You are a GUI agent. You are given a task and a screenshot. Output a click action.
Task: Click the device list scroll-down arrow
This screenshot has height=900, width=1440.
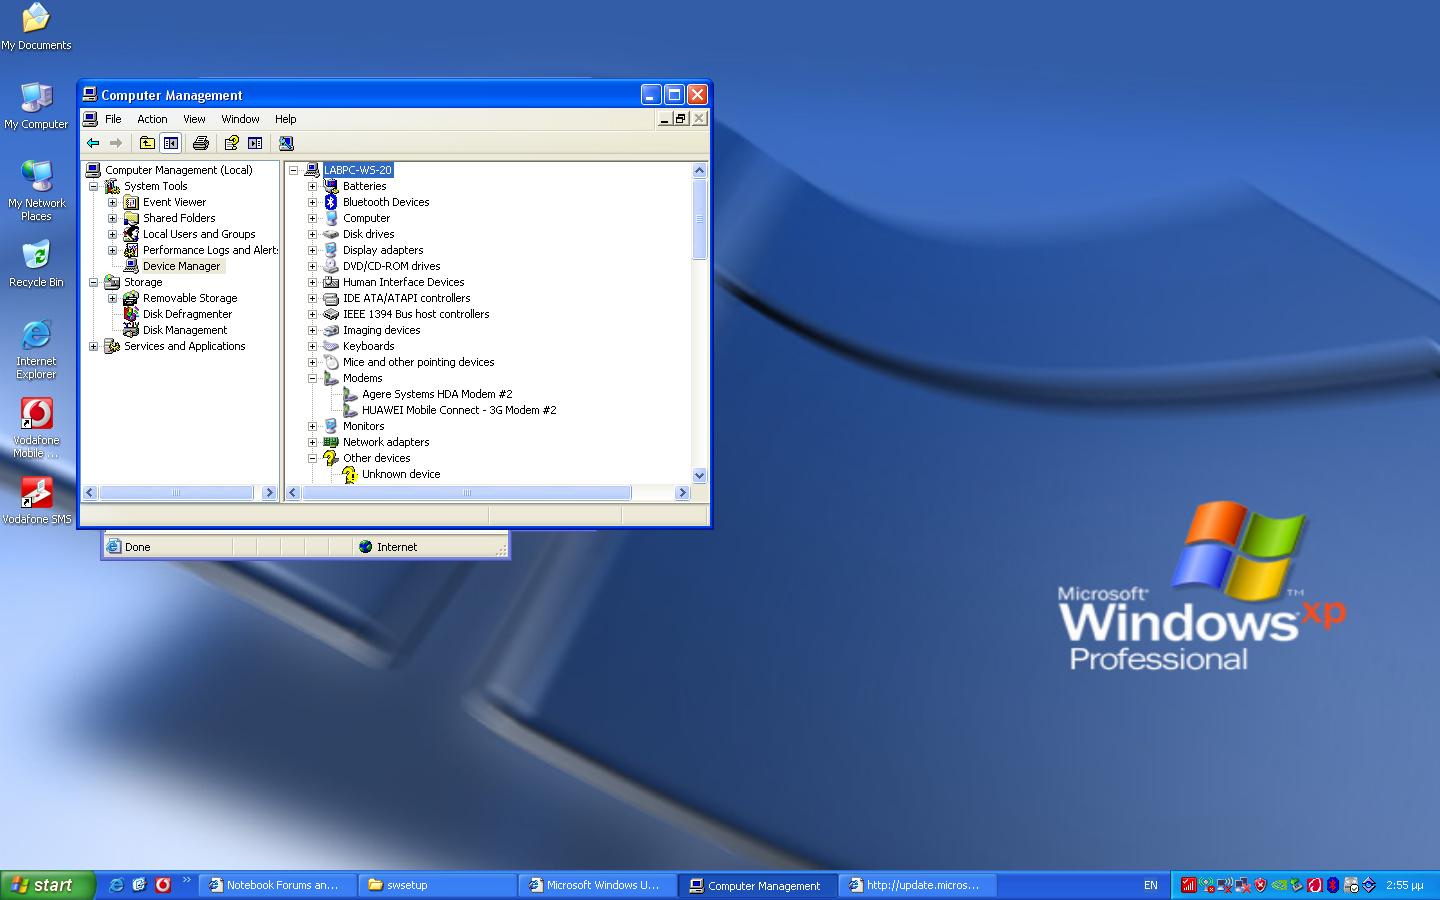pos(699,475)
